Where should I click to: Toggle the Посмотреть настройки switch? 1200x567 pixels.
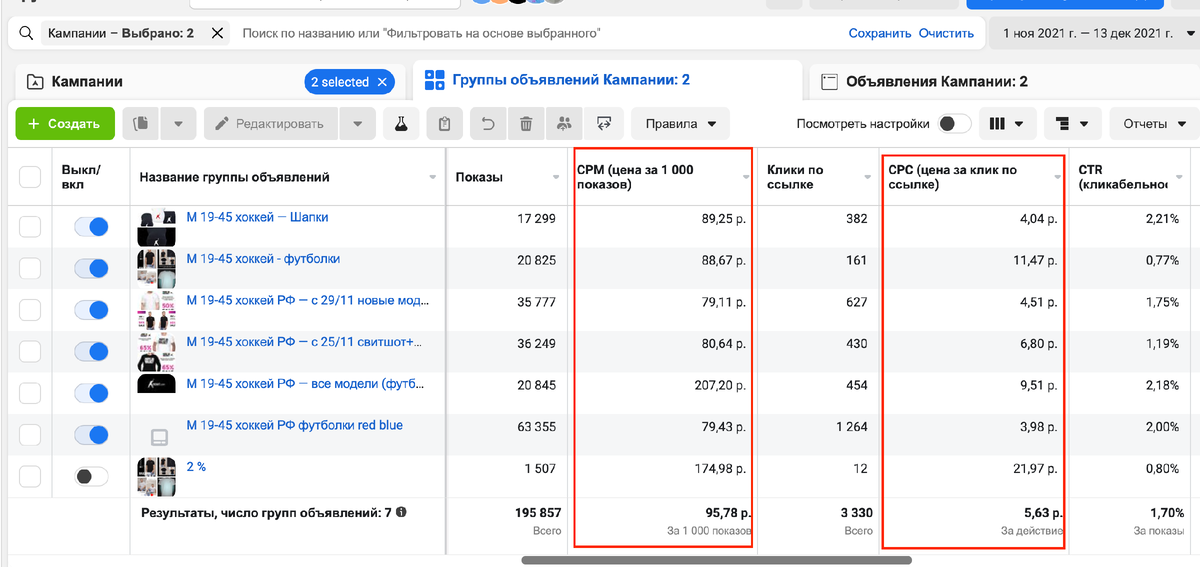[x=954, y=124]
